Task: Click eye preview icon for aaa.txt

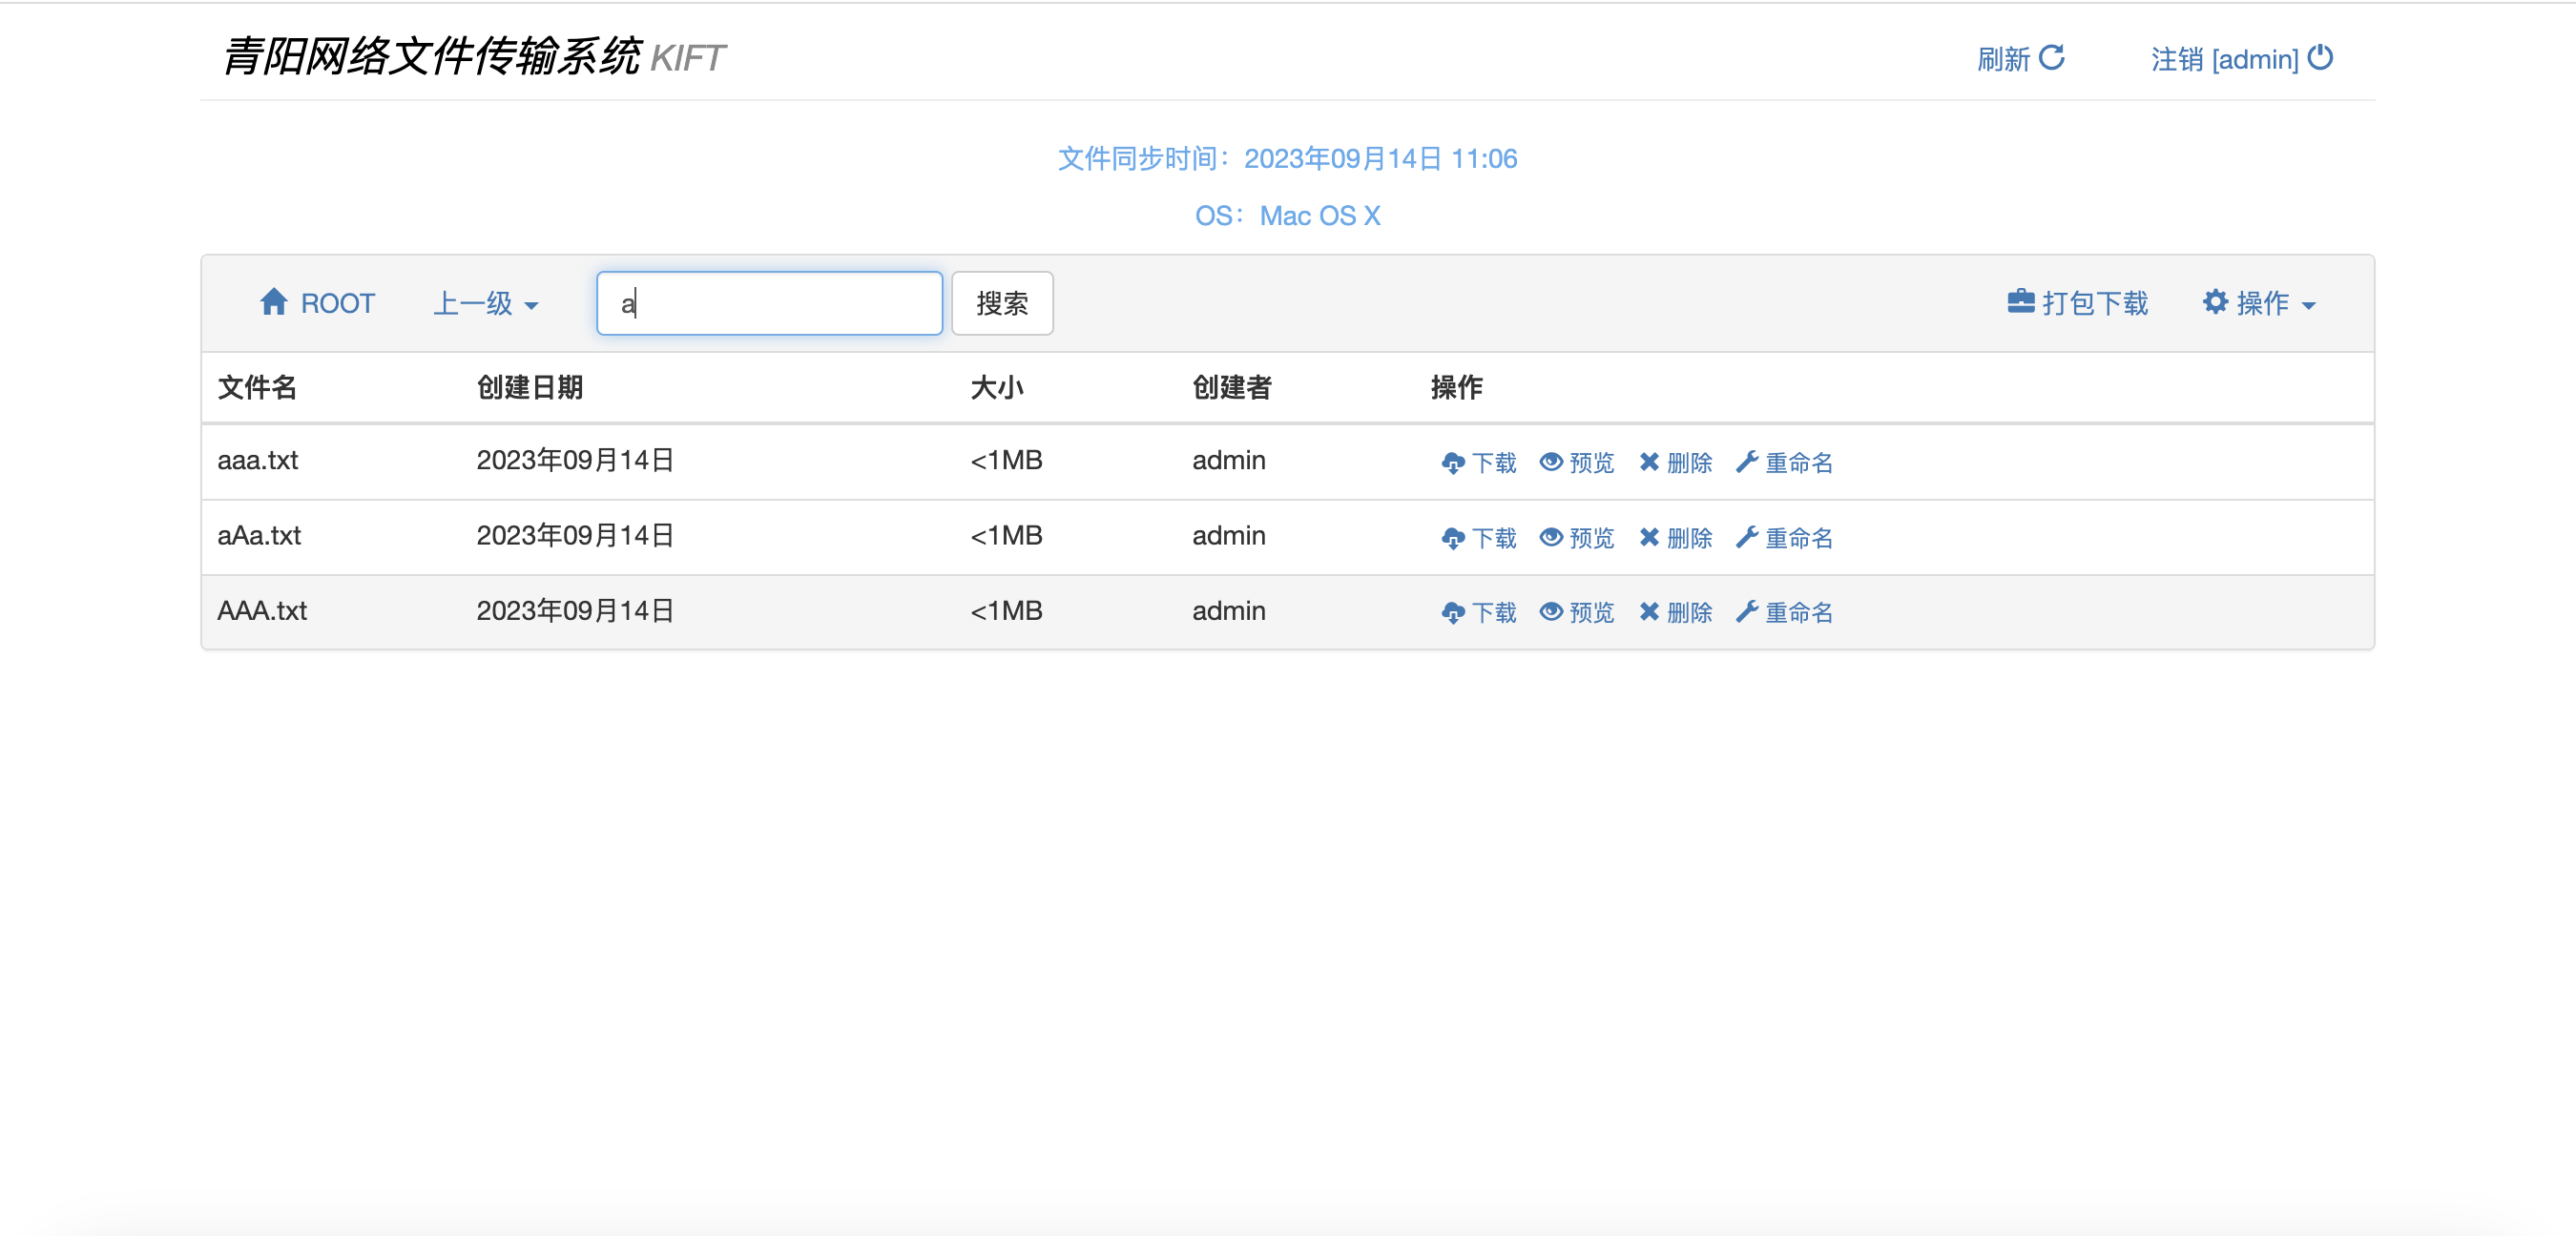Action: (x=1551, y=462)
